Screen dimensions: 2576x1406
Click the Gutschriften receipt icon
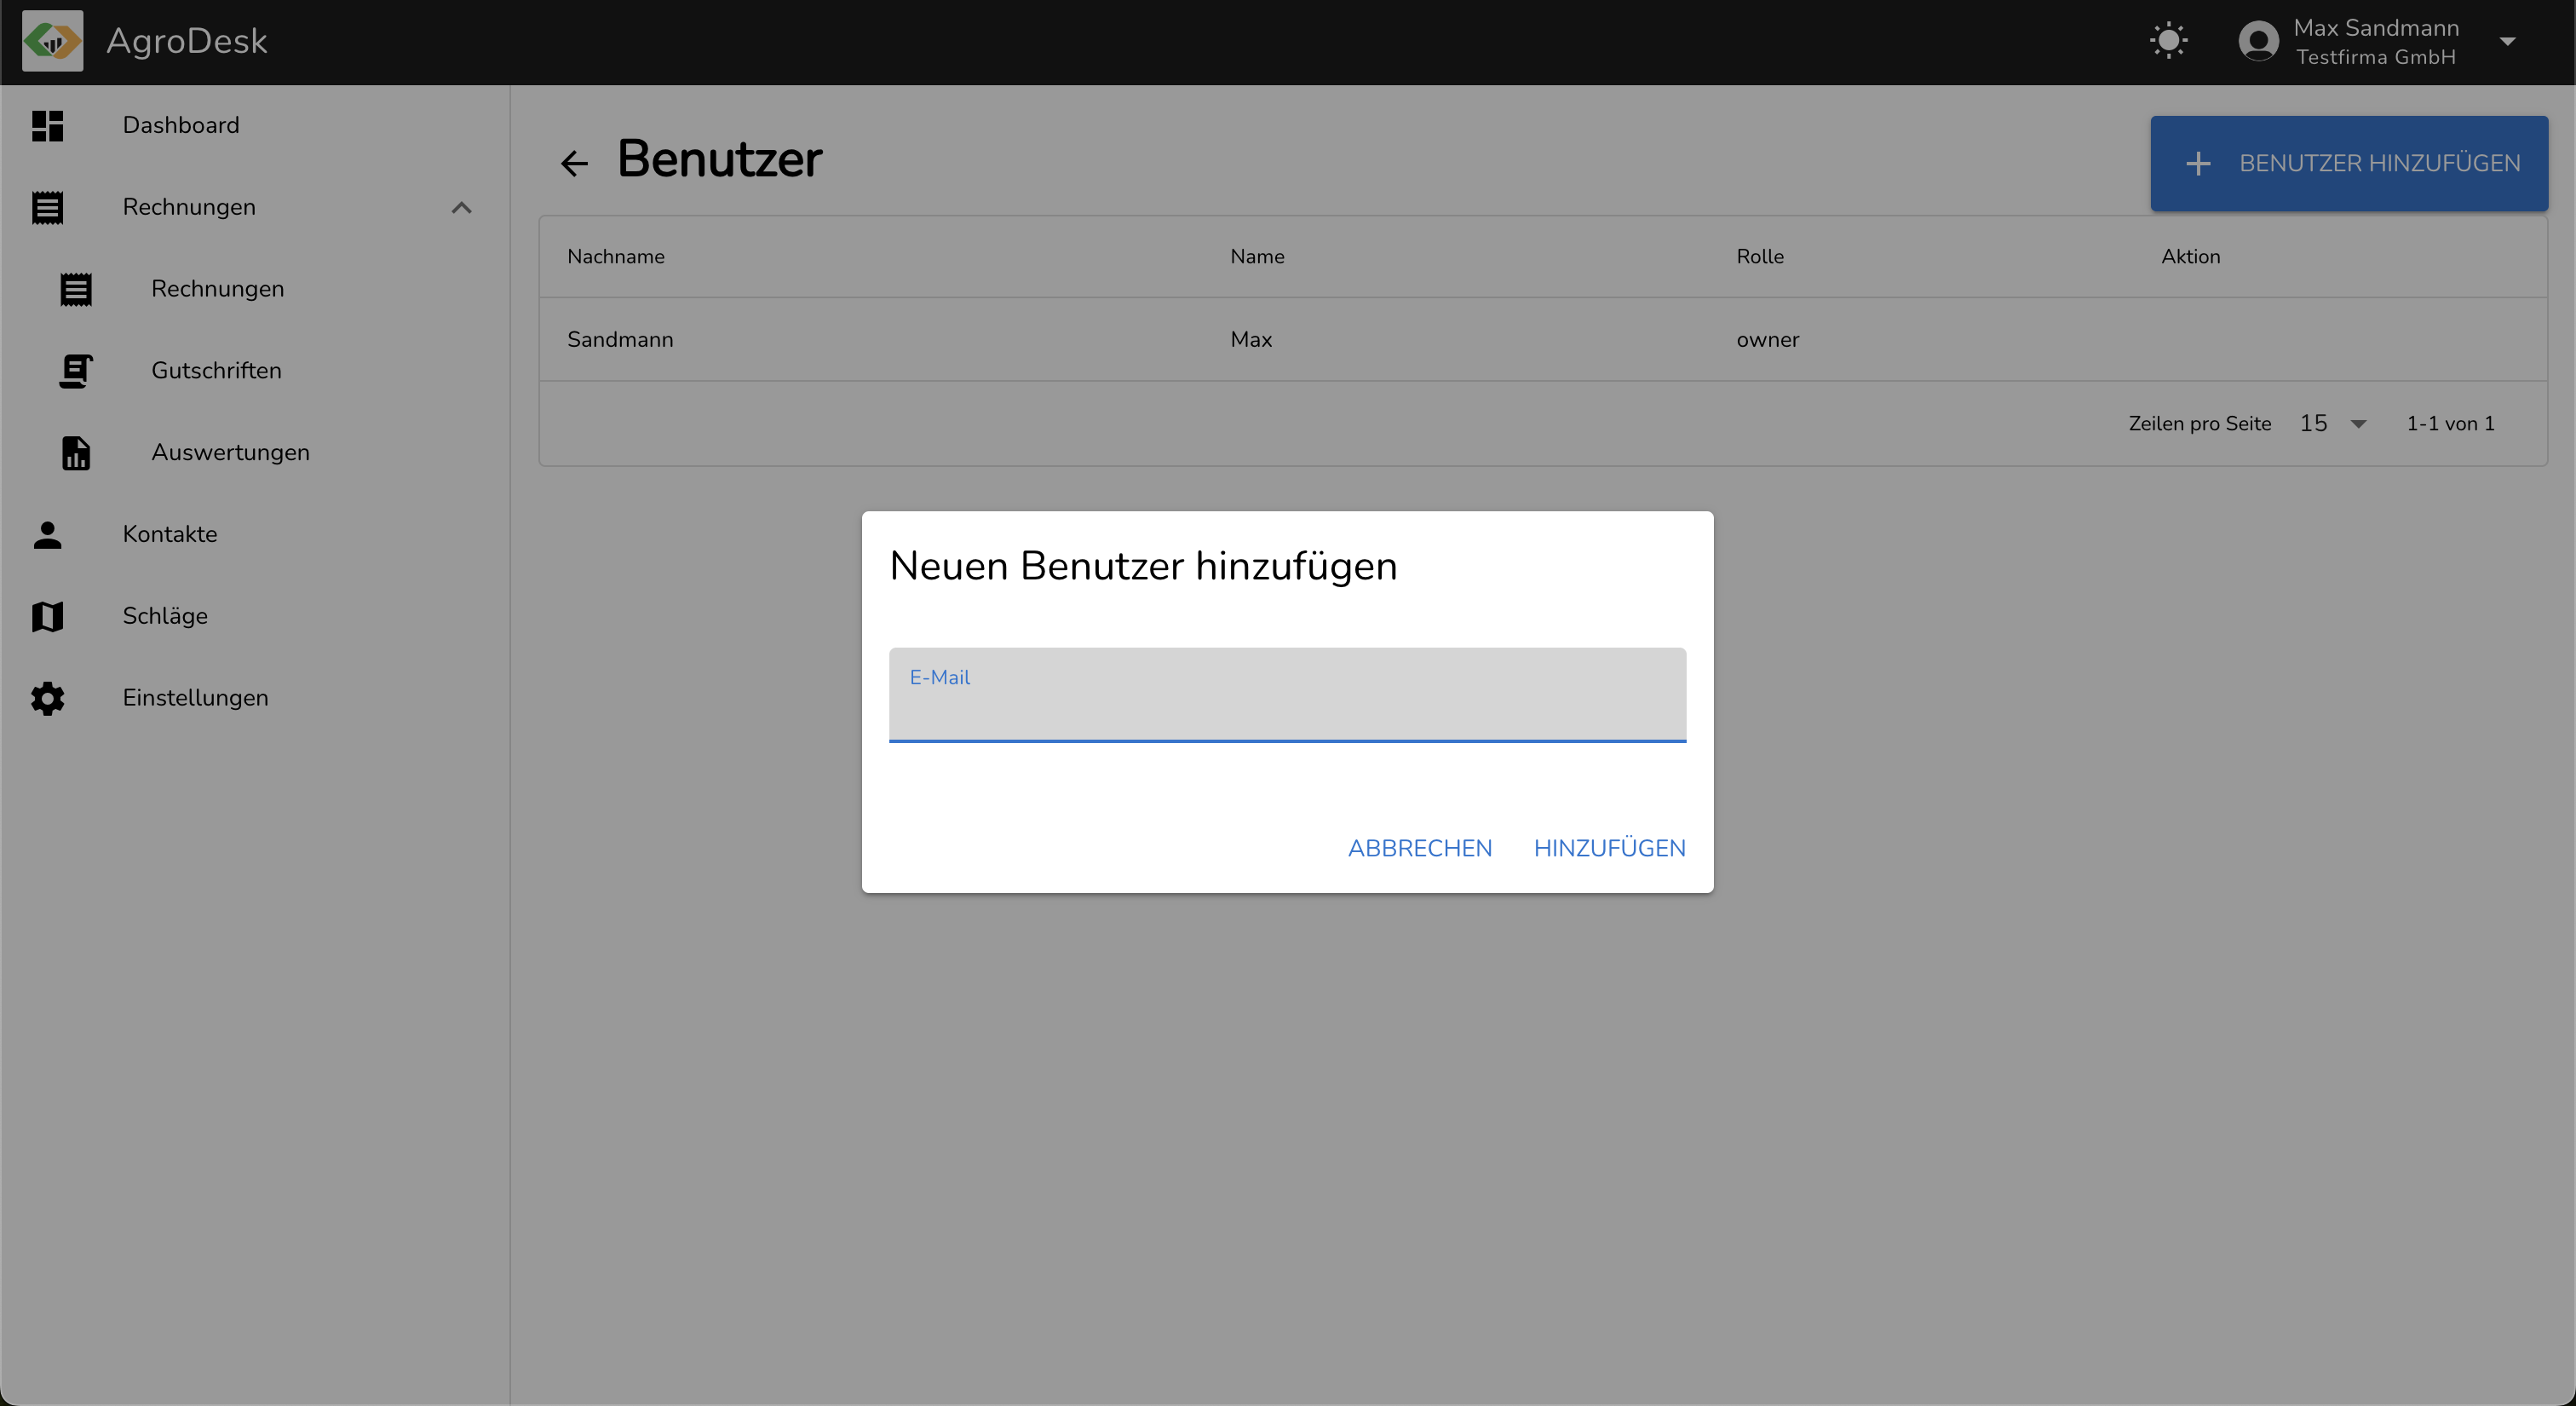pos(76,371)
